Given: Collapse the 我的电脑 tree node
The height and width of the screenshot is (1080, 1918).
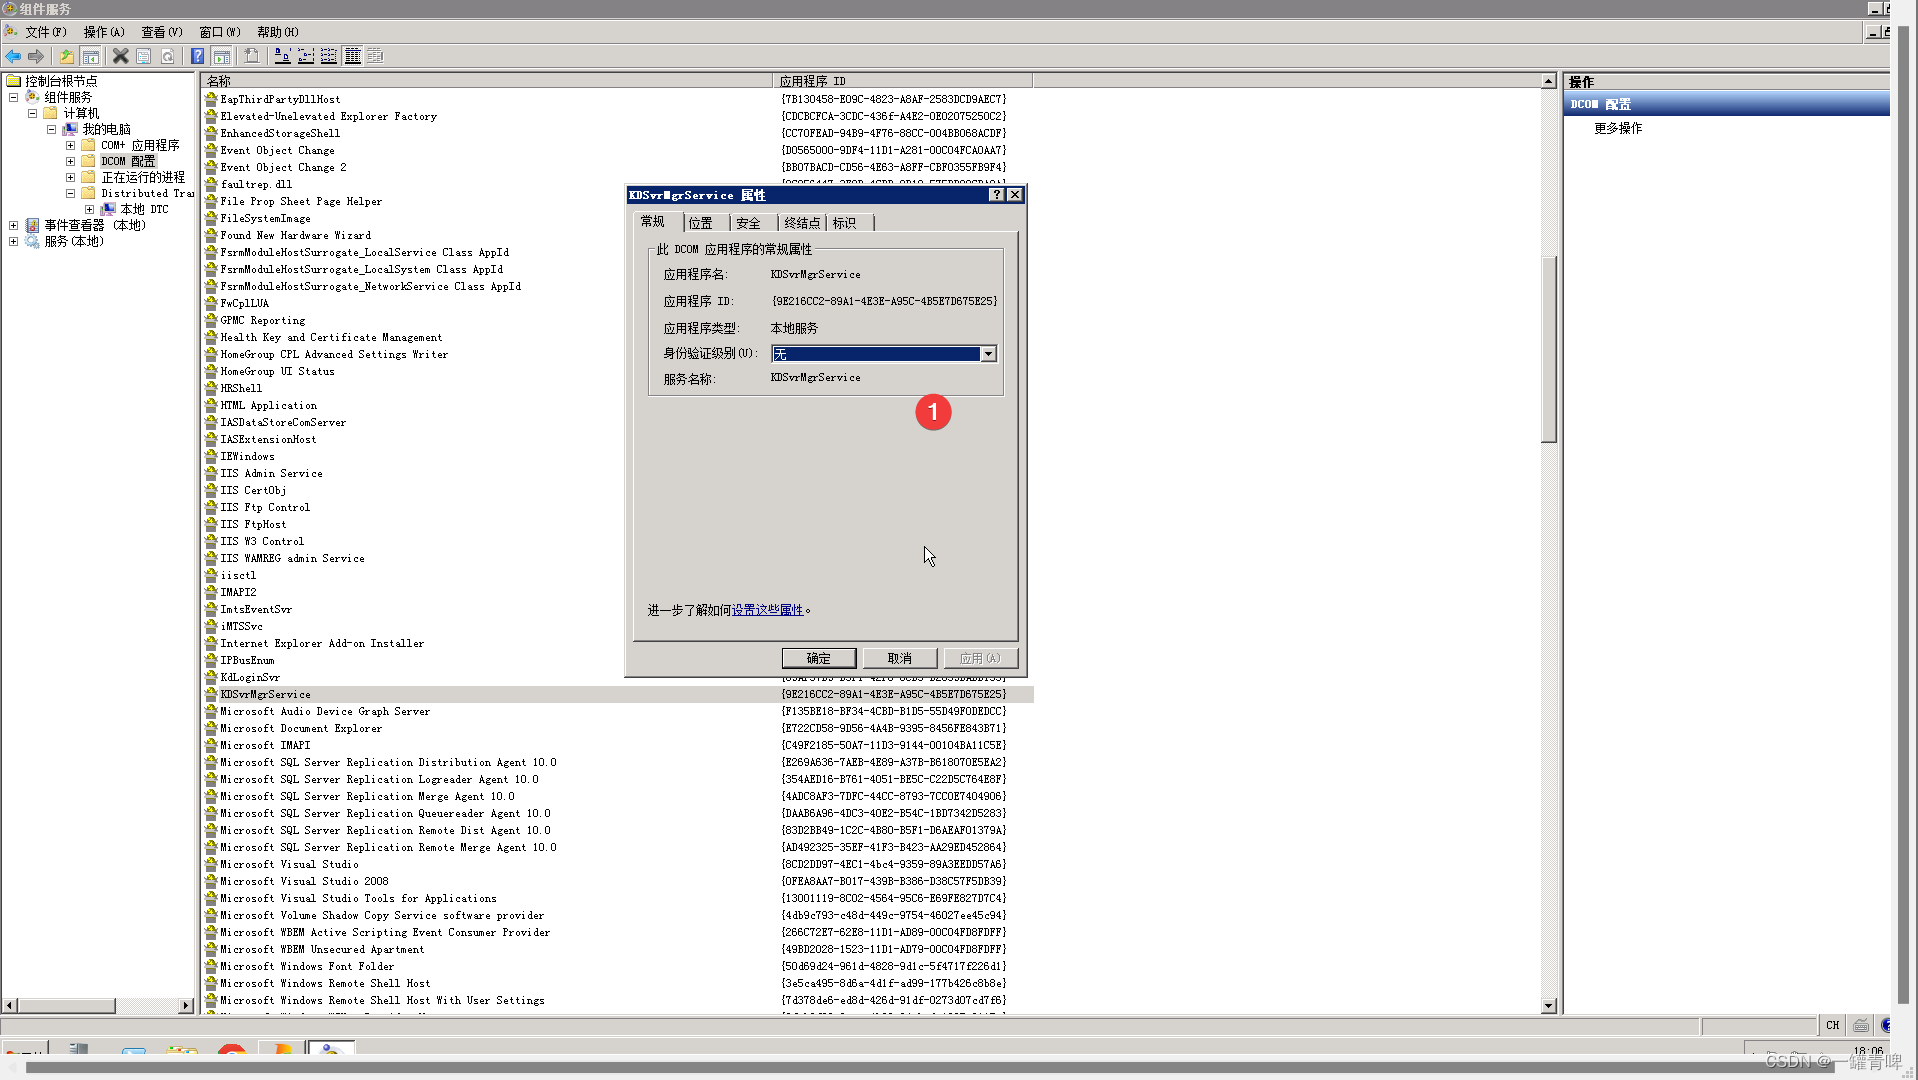Looking at the screenshot, I should click(51, 129).
